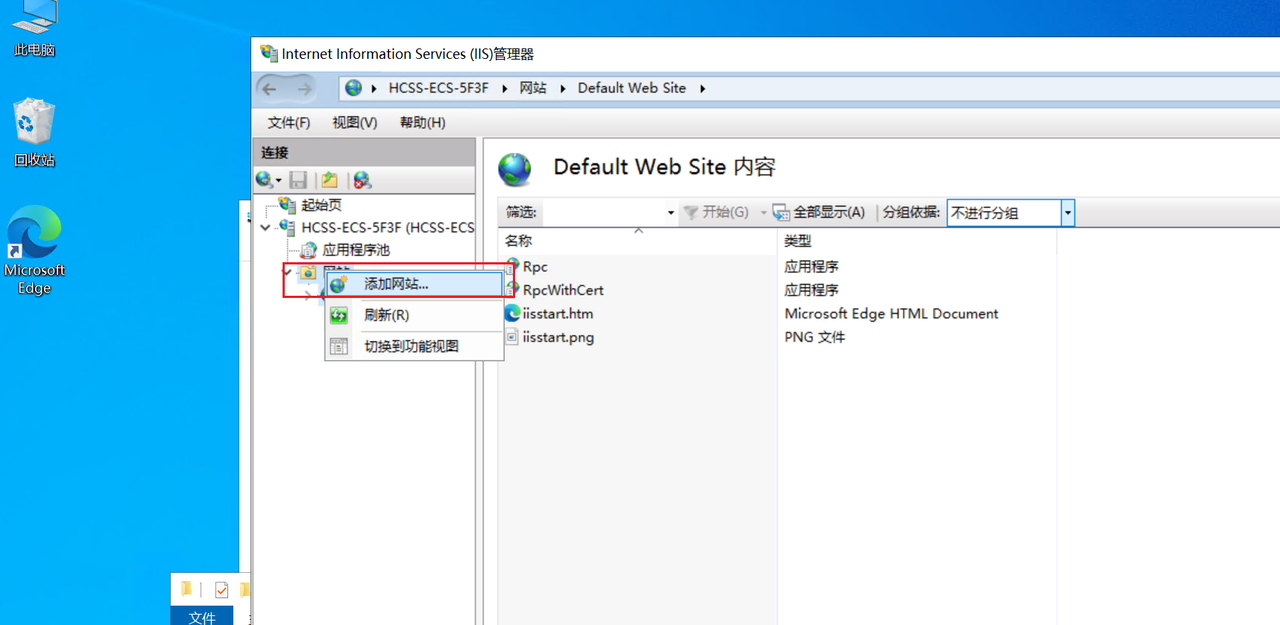
Task: Click the 网站 folder icon in tree
Action: (x=308, y=272)
